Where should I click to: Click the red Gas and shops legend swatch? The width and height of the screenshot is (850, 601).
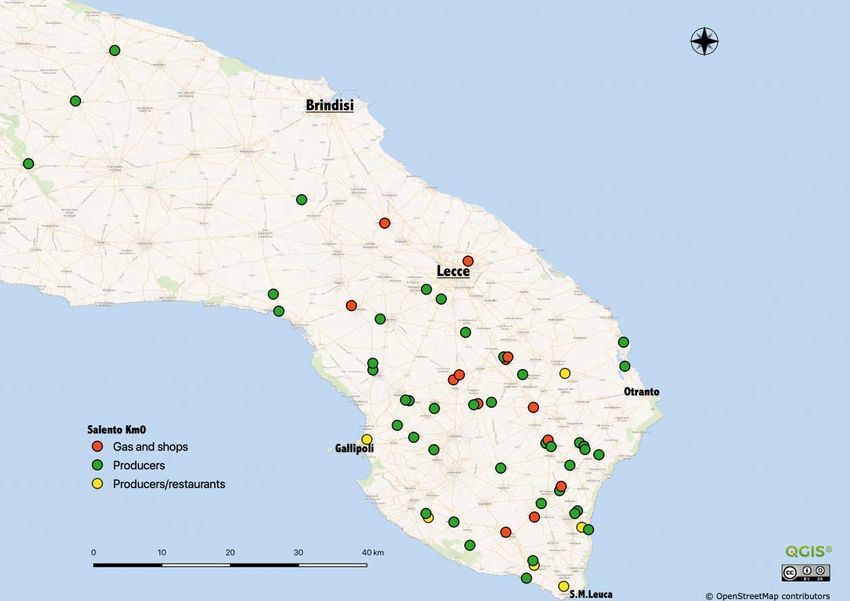tap(98, 447)
